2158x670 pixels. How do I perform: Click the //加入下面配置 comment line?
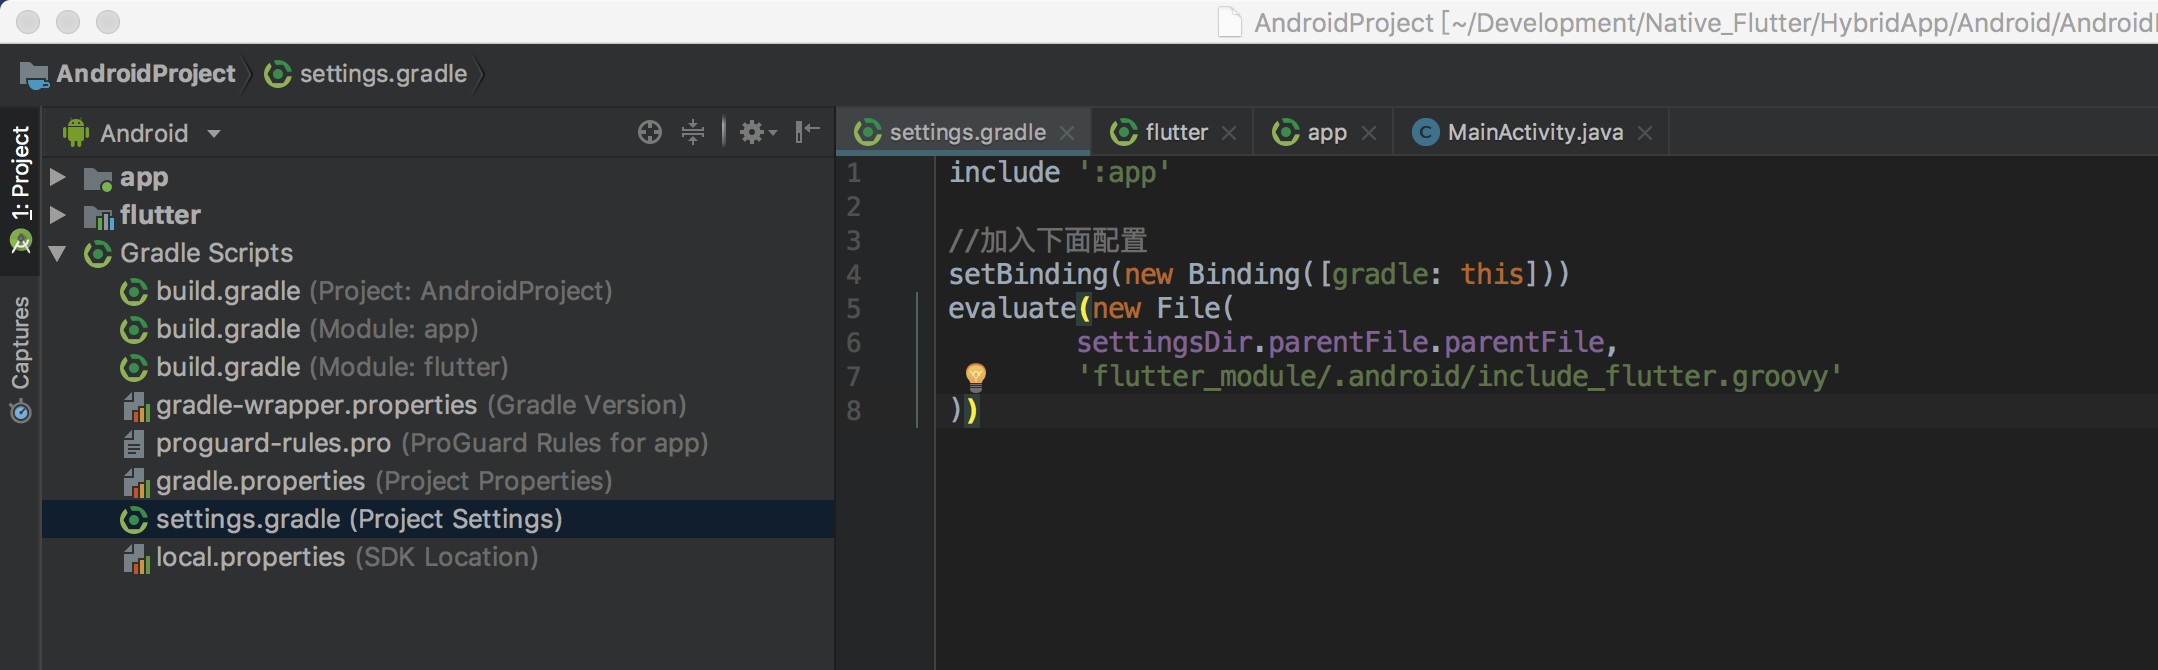[x=1048, y=241]
